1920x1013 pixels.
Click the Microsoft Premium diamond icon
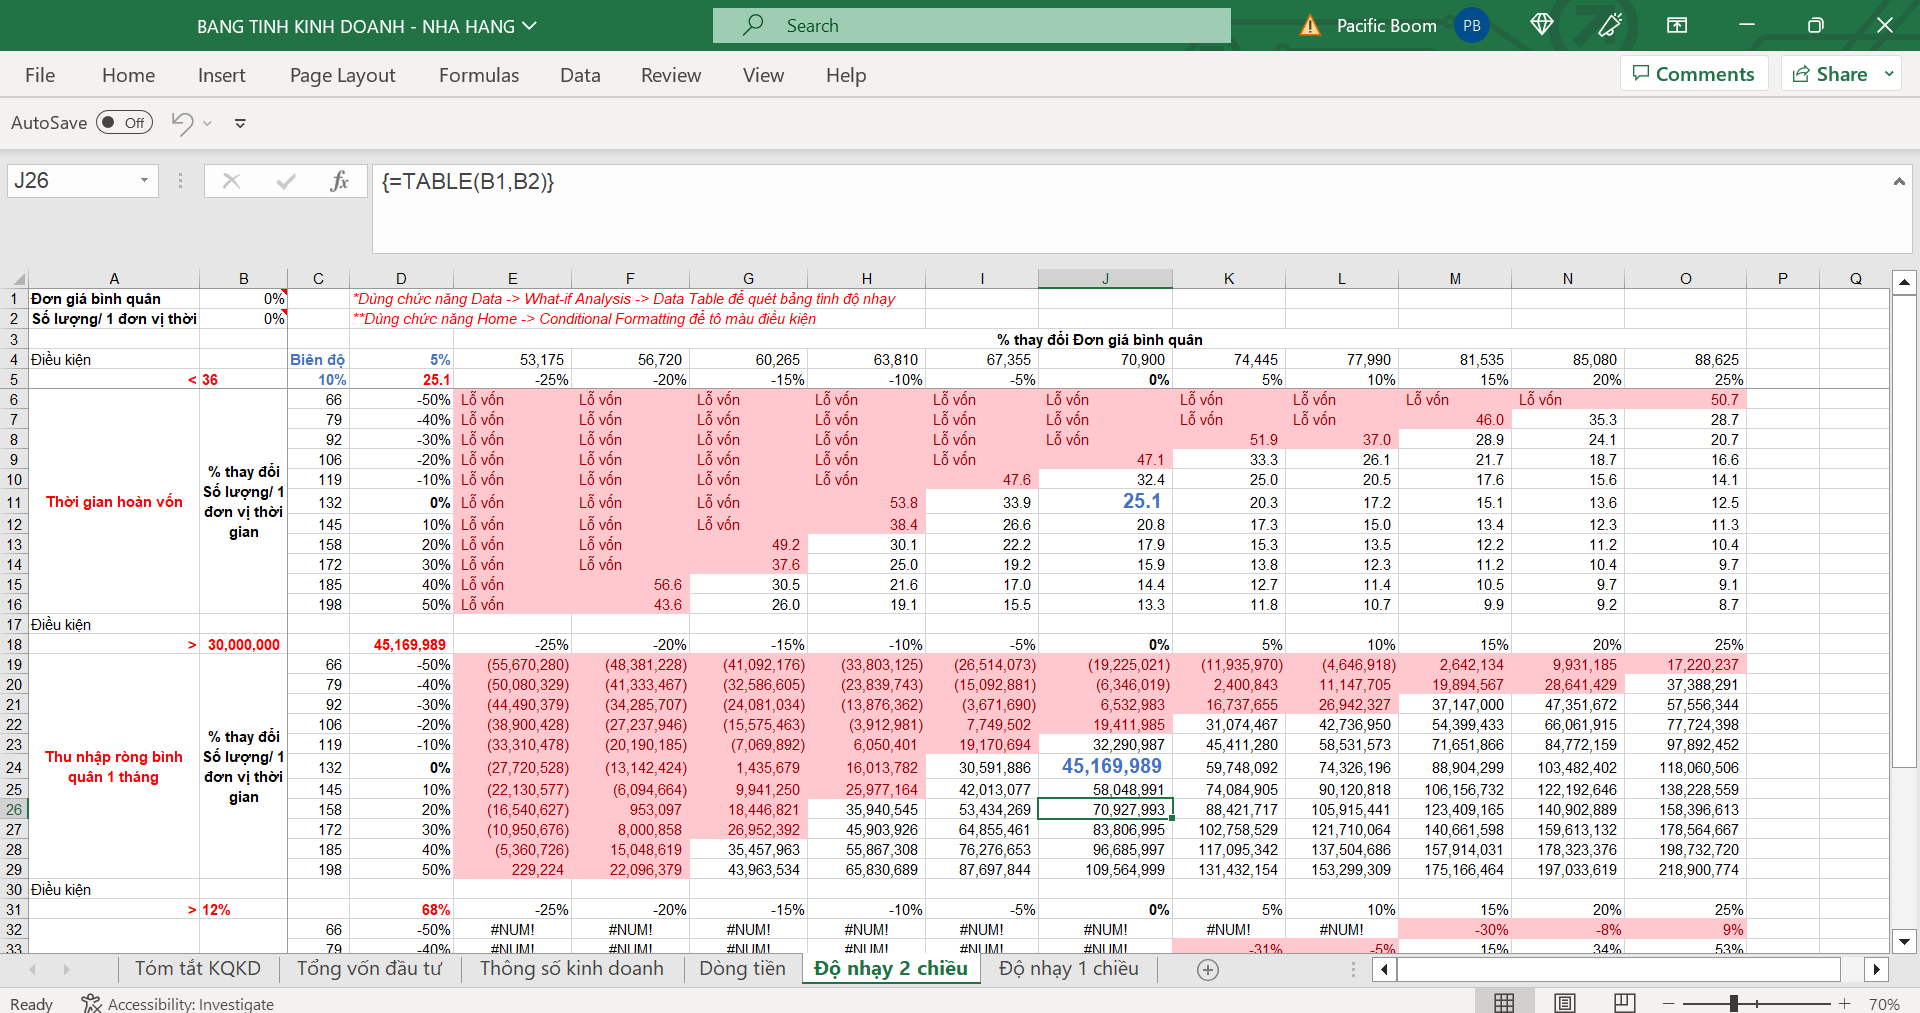click(1541, 25)
